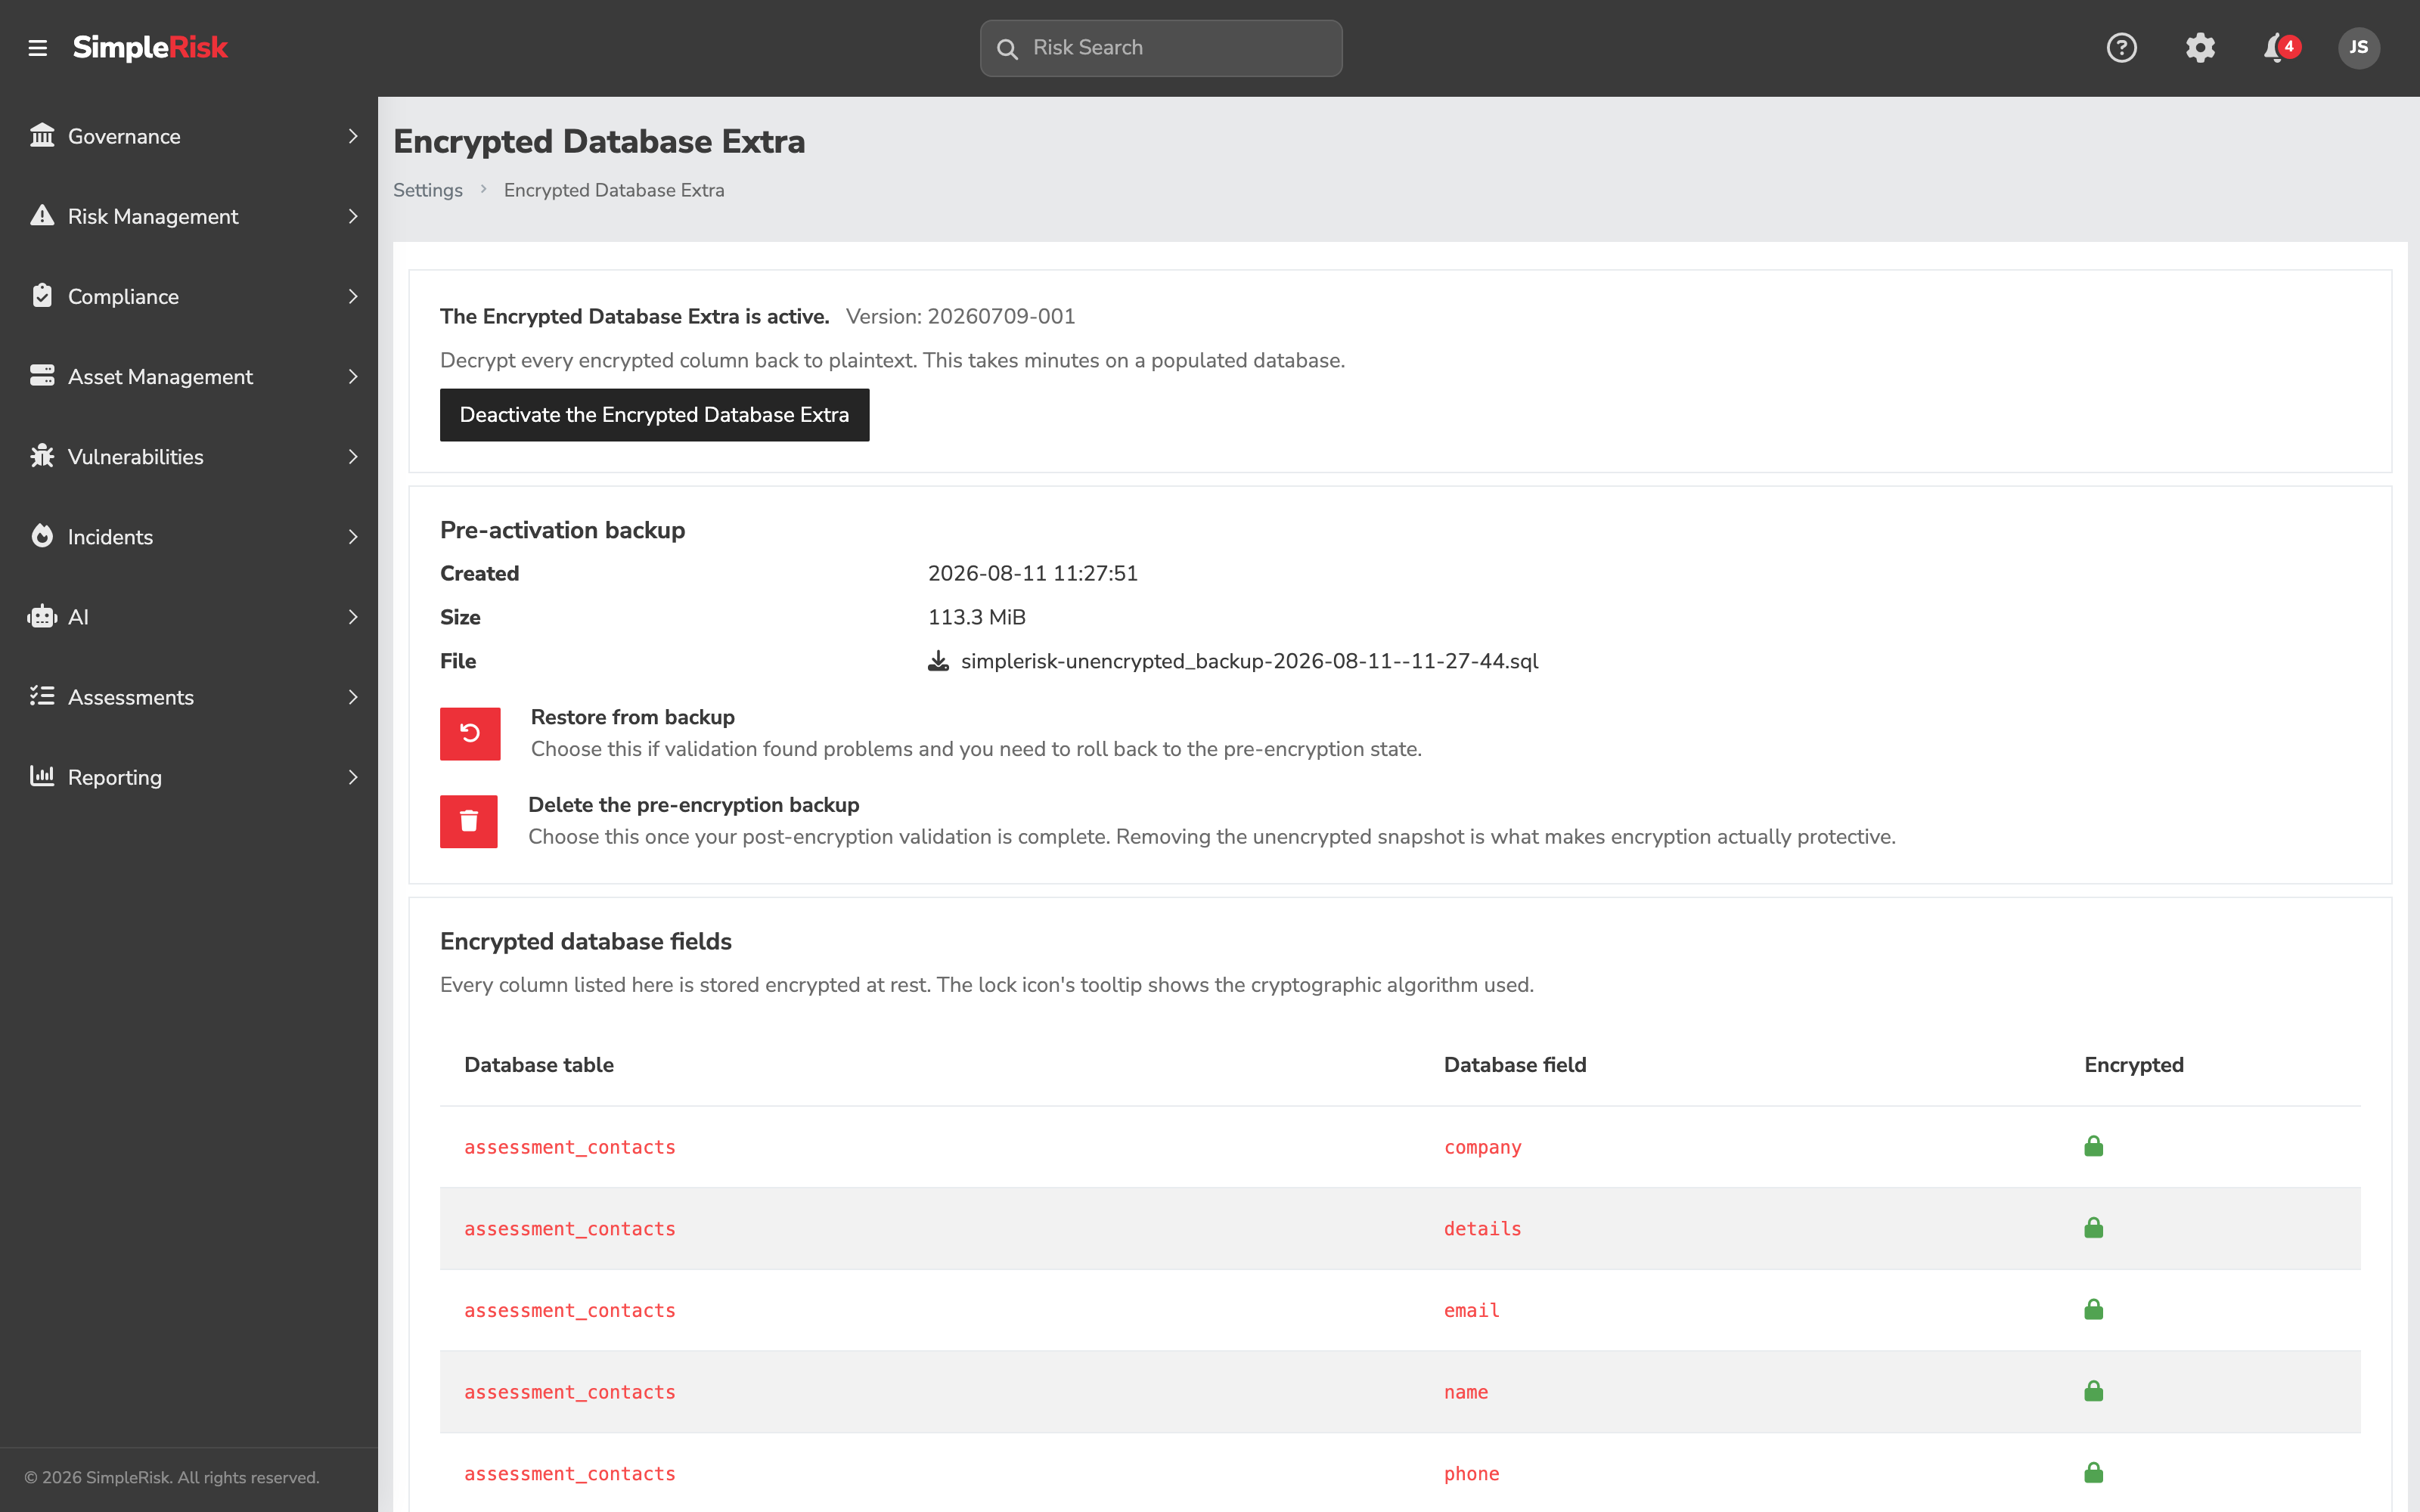Click the lock icon for name field
The height and width of the screenshot is (1512, 2420).
point(2093,1391)
